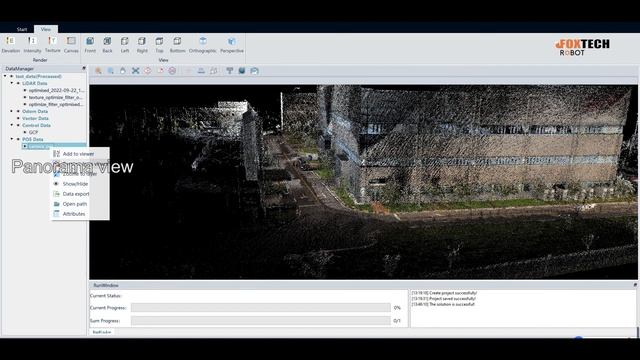Enable Orthographic projection
Viewport: 640px width, 360px height.
[x=203, y=44]
